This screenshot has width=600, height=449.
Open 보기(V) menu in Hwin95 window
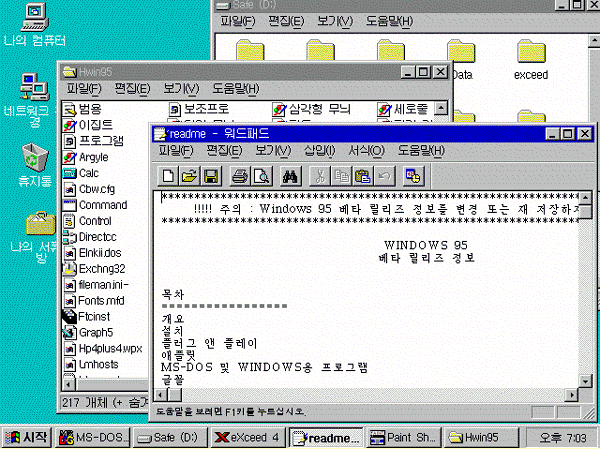(181, 89)
